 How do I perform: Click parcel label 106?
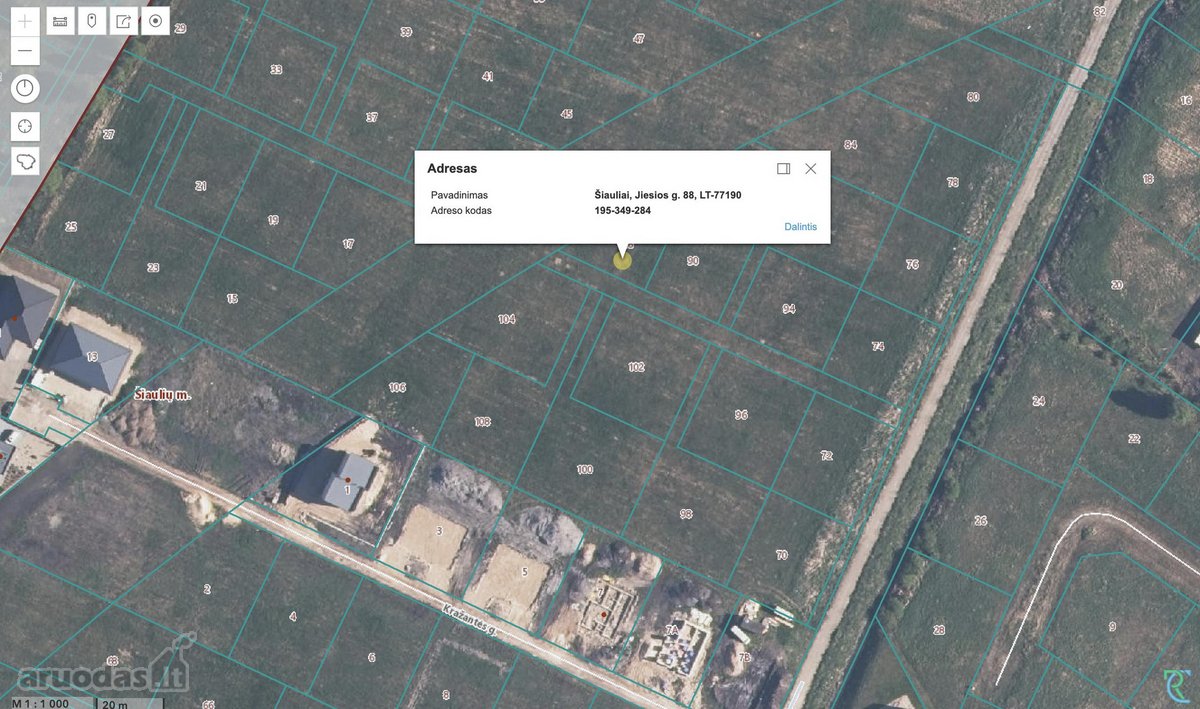(x=397, y=387)
